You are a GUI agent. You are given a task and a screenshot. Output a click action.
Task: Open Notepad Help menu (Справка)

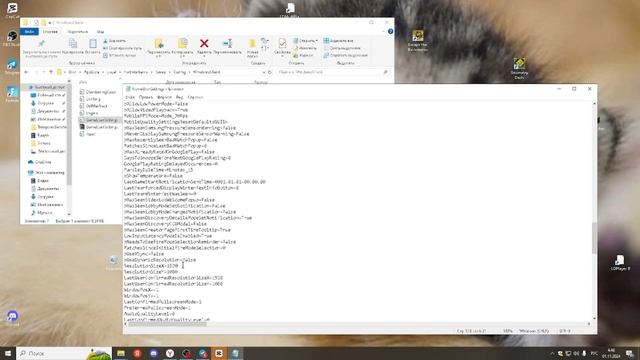point(195,97)
